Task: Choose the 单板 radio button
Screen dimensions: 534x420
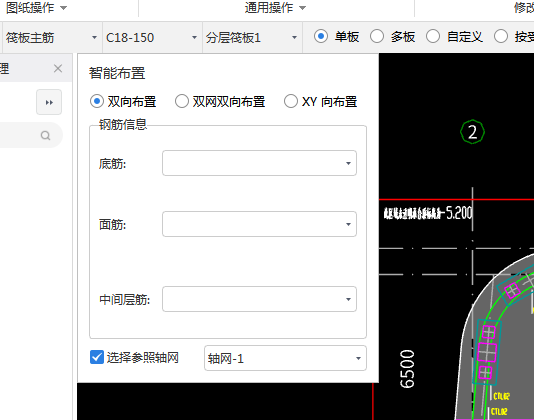Action: click(321, 36)
